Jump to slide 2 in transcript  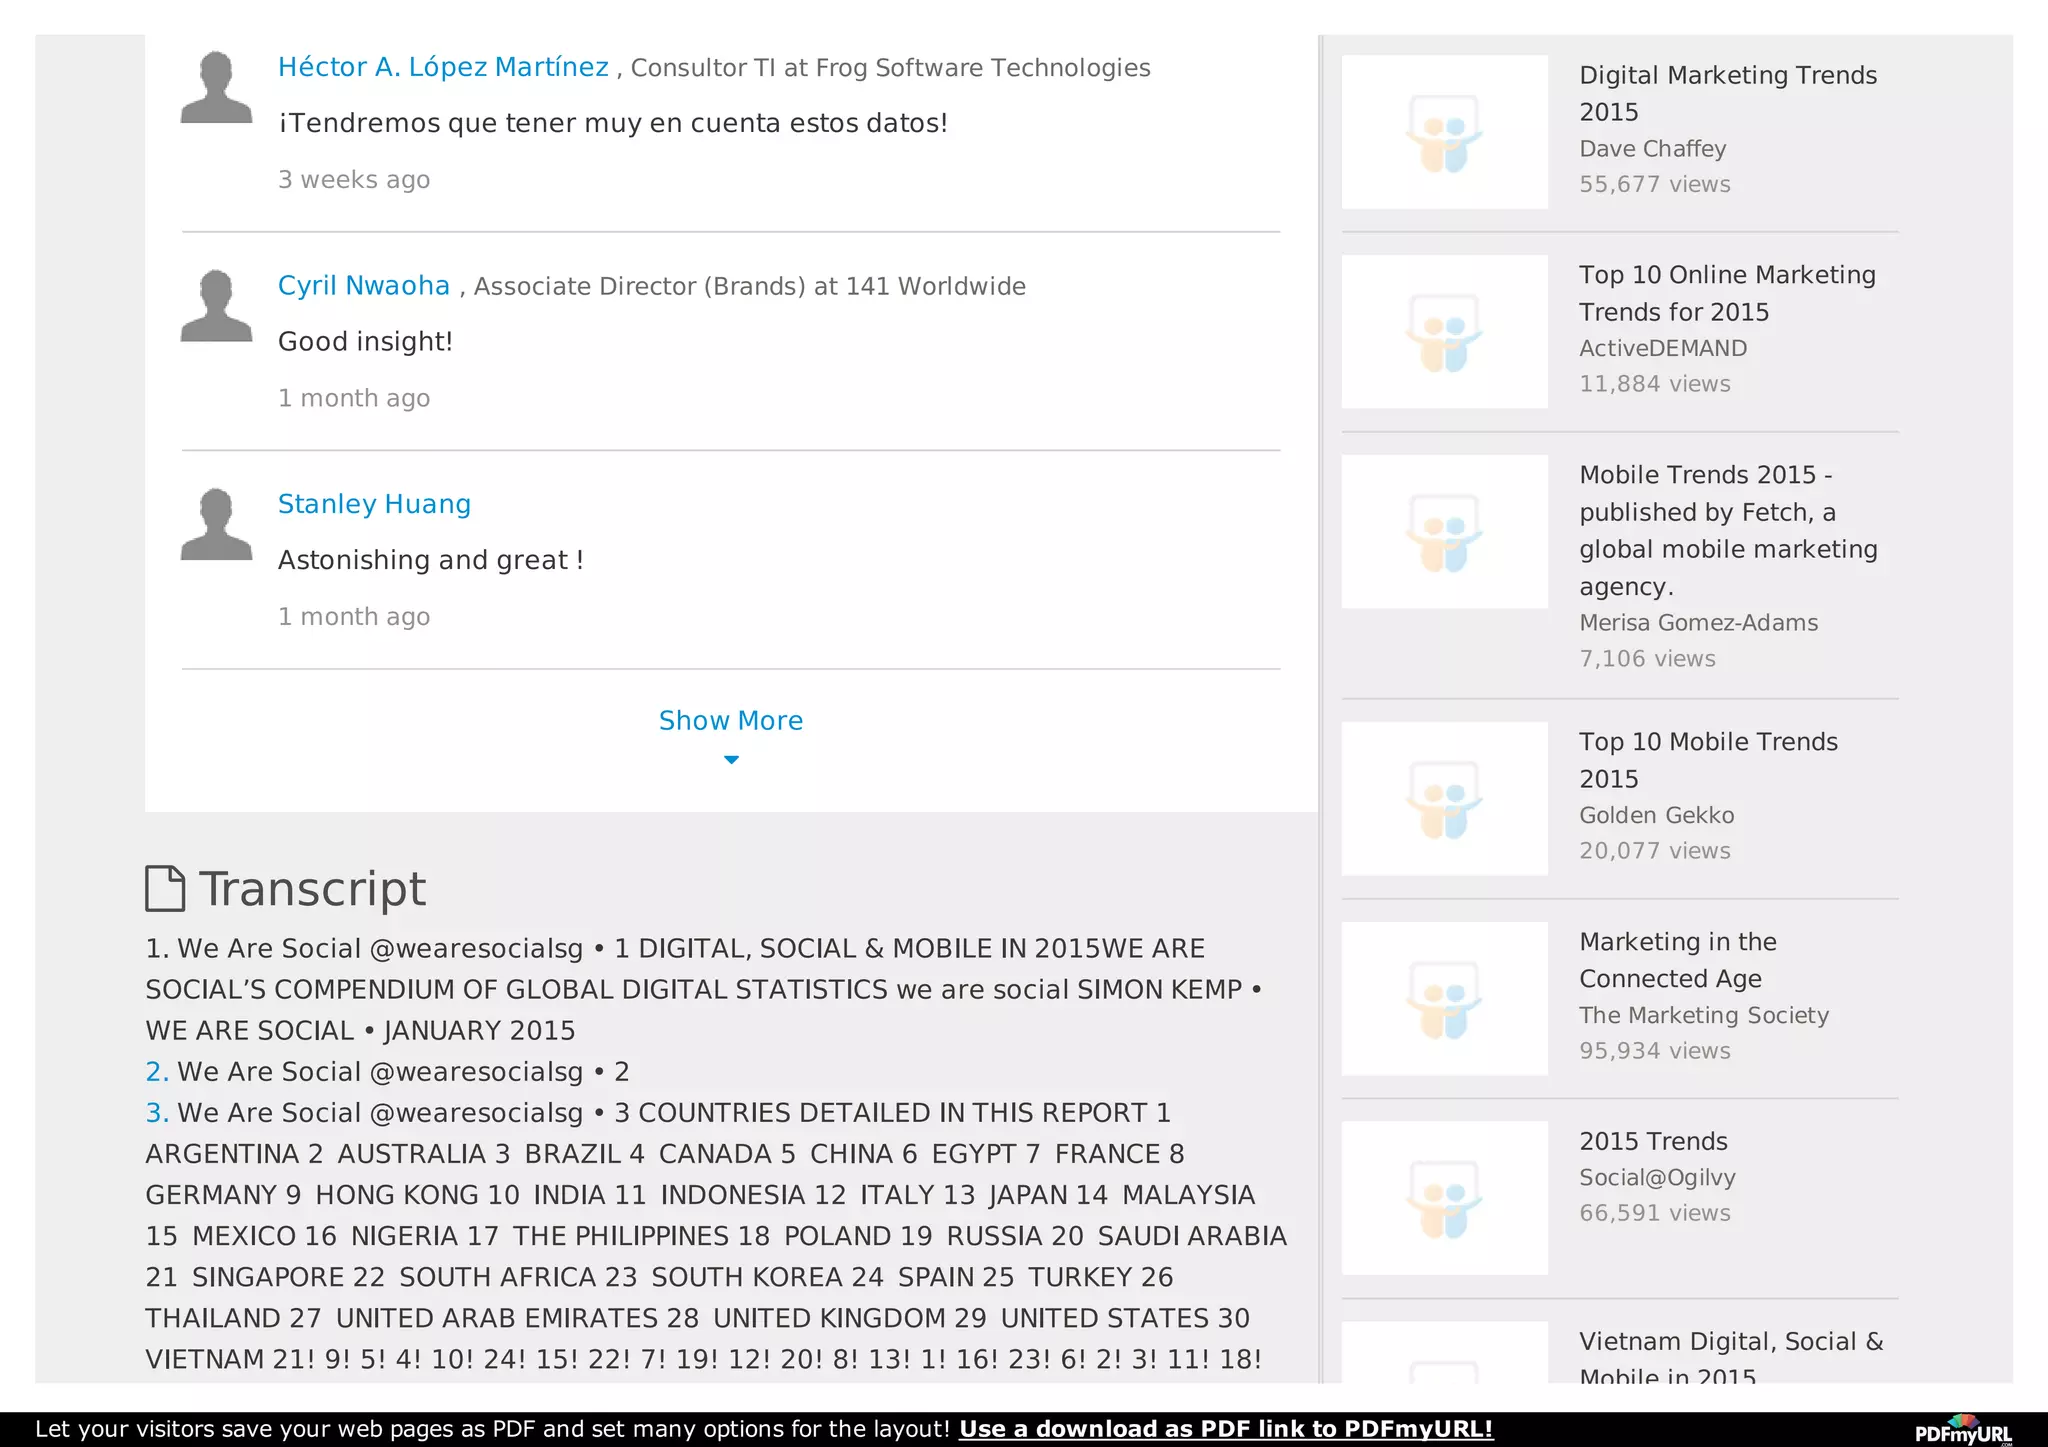point(156,1072)
